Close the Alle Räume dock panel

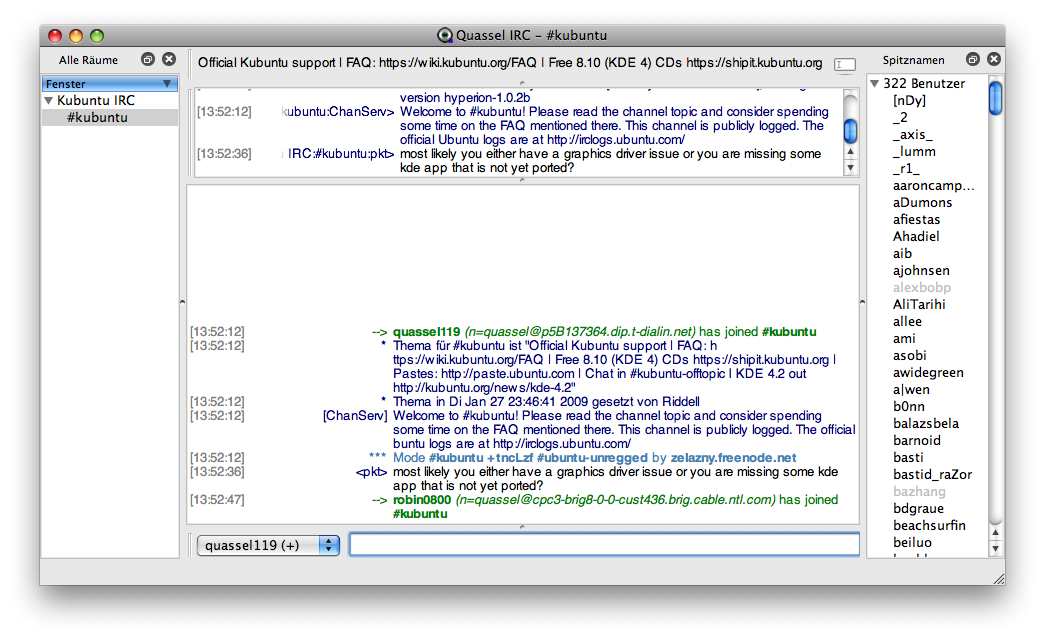[x=169, y=59]
